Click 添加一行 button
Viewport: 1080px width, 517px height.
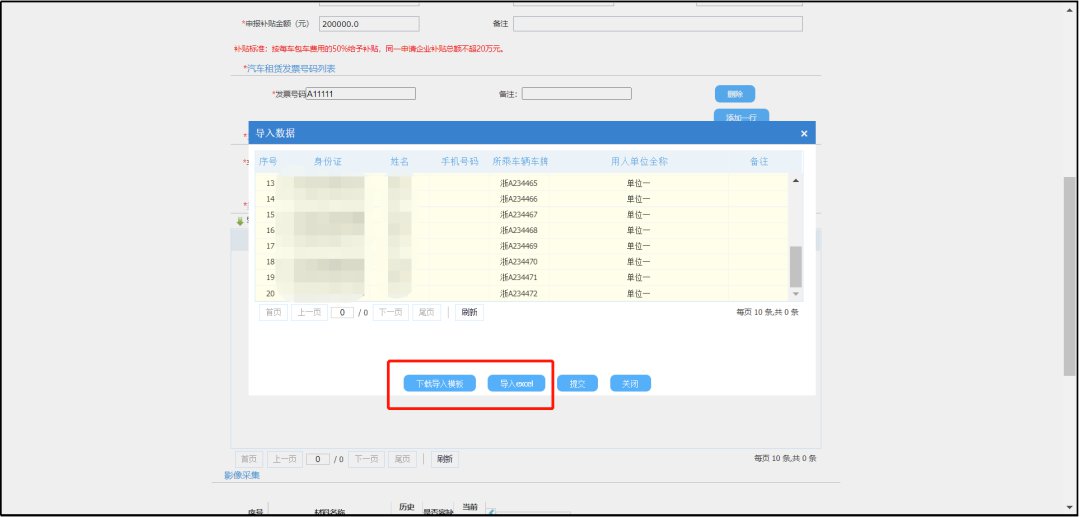(741, 116)
